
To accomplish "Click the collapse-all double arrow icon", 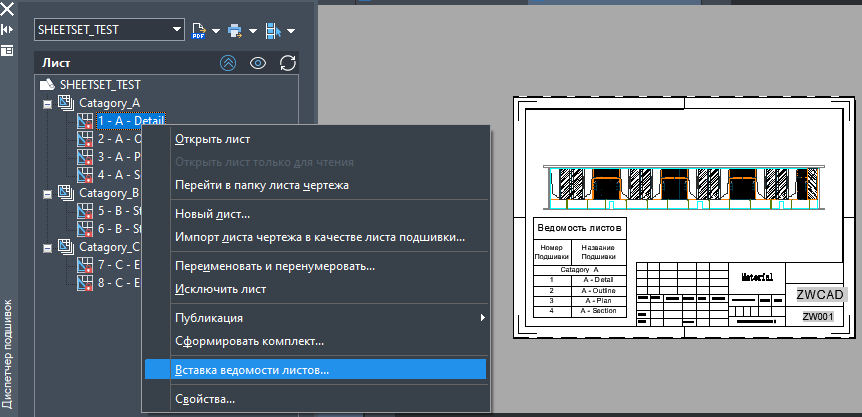I will [228, 63].
